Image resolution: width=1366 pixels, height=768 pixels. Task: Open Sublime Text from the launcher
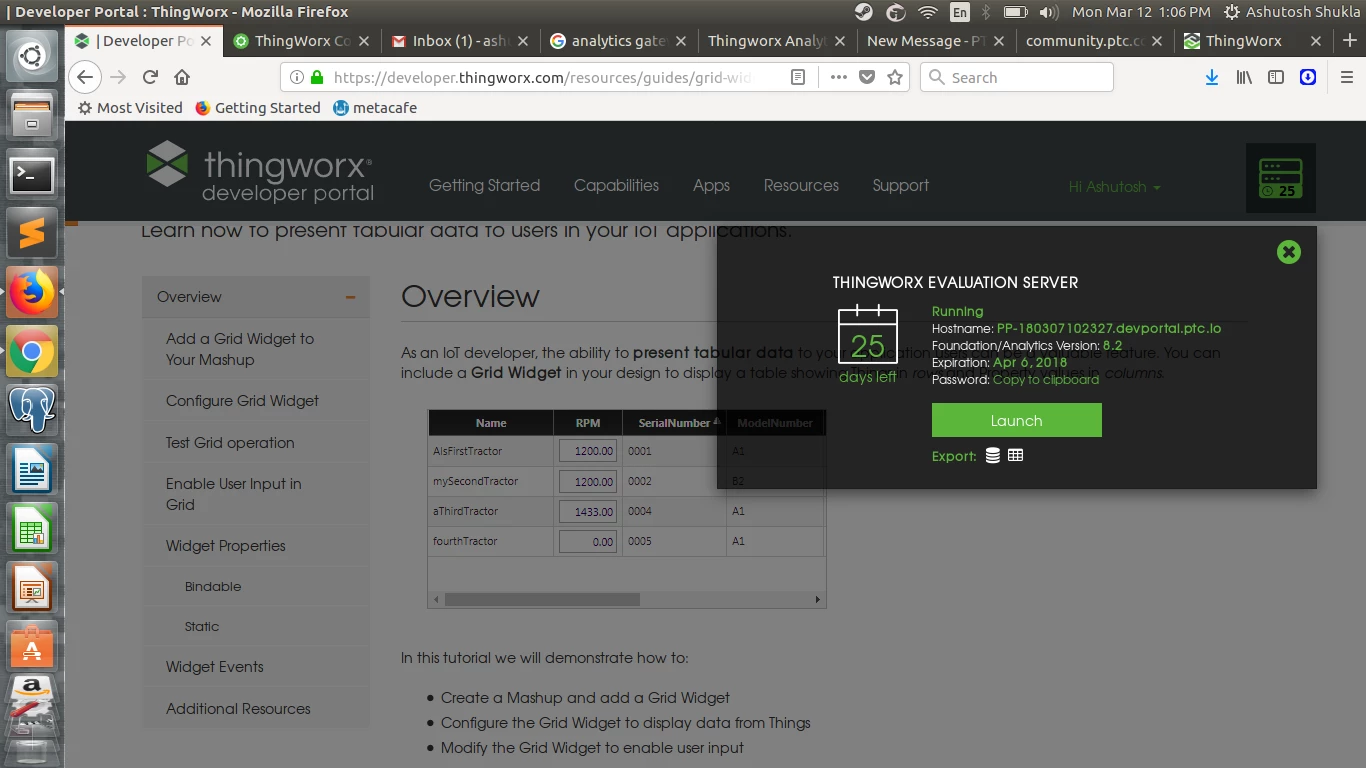click(x=32, y=235)
